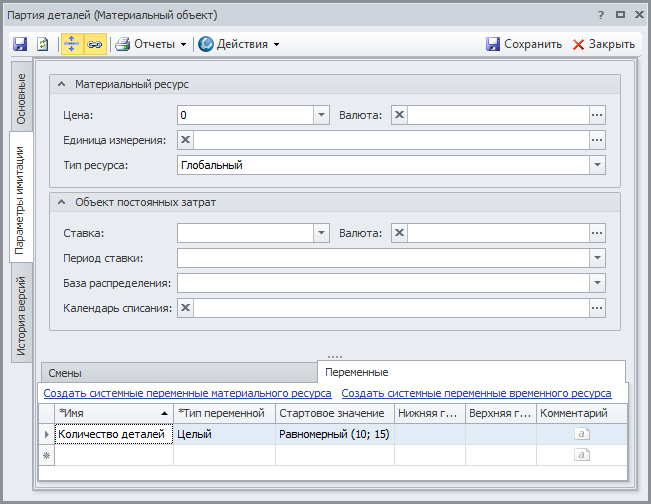Open the Действия actions menu
The height and width of the screenshot is (504, 651).
click(x=238, y=44)
